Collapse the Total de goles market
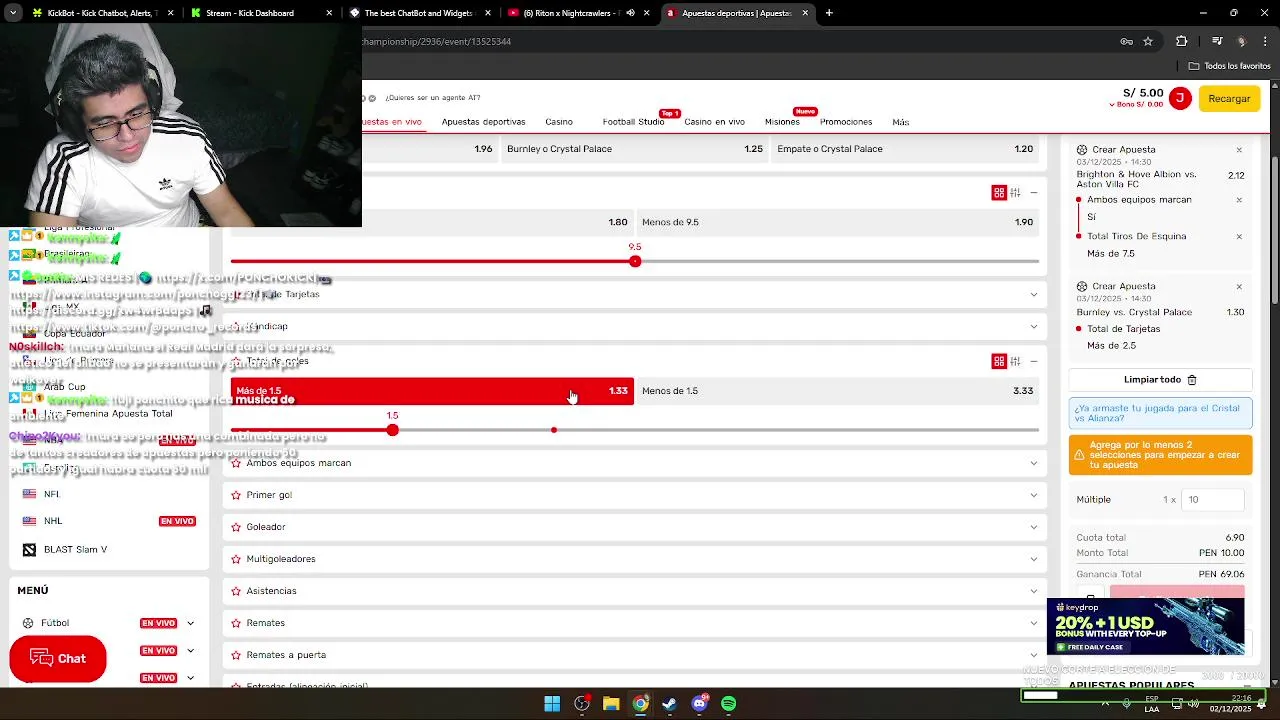This screenshot has width=1280, height=720. (x=1034, y=361)
